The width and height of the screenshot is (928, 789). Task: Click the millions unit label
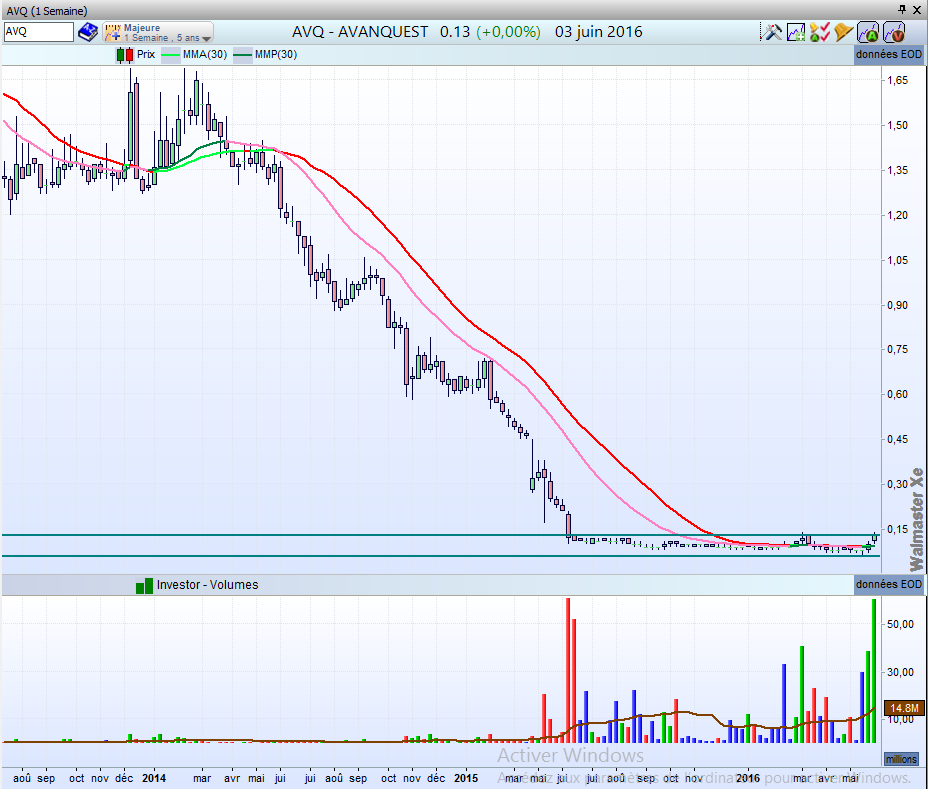901,759
